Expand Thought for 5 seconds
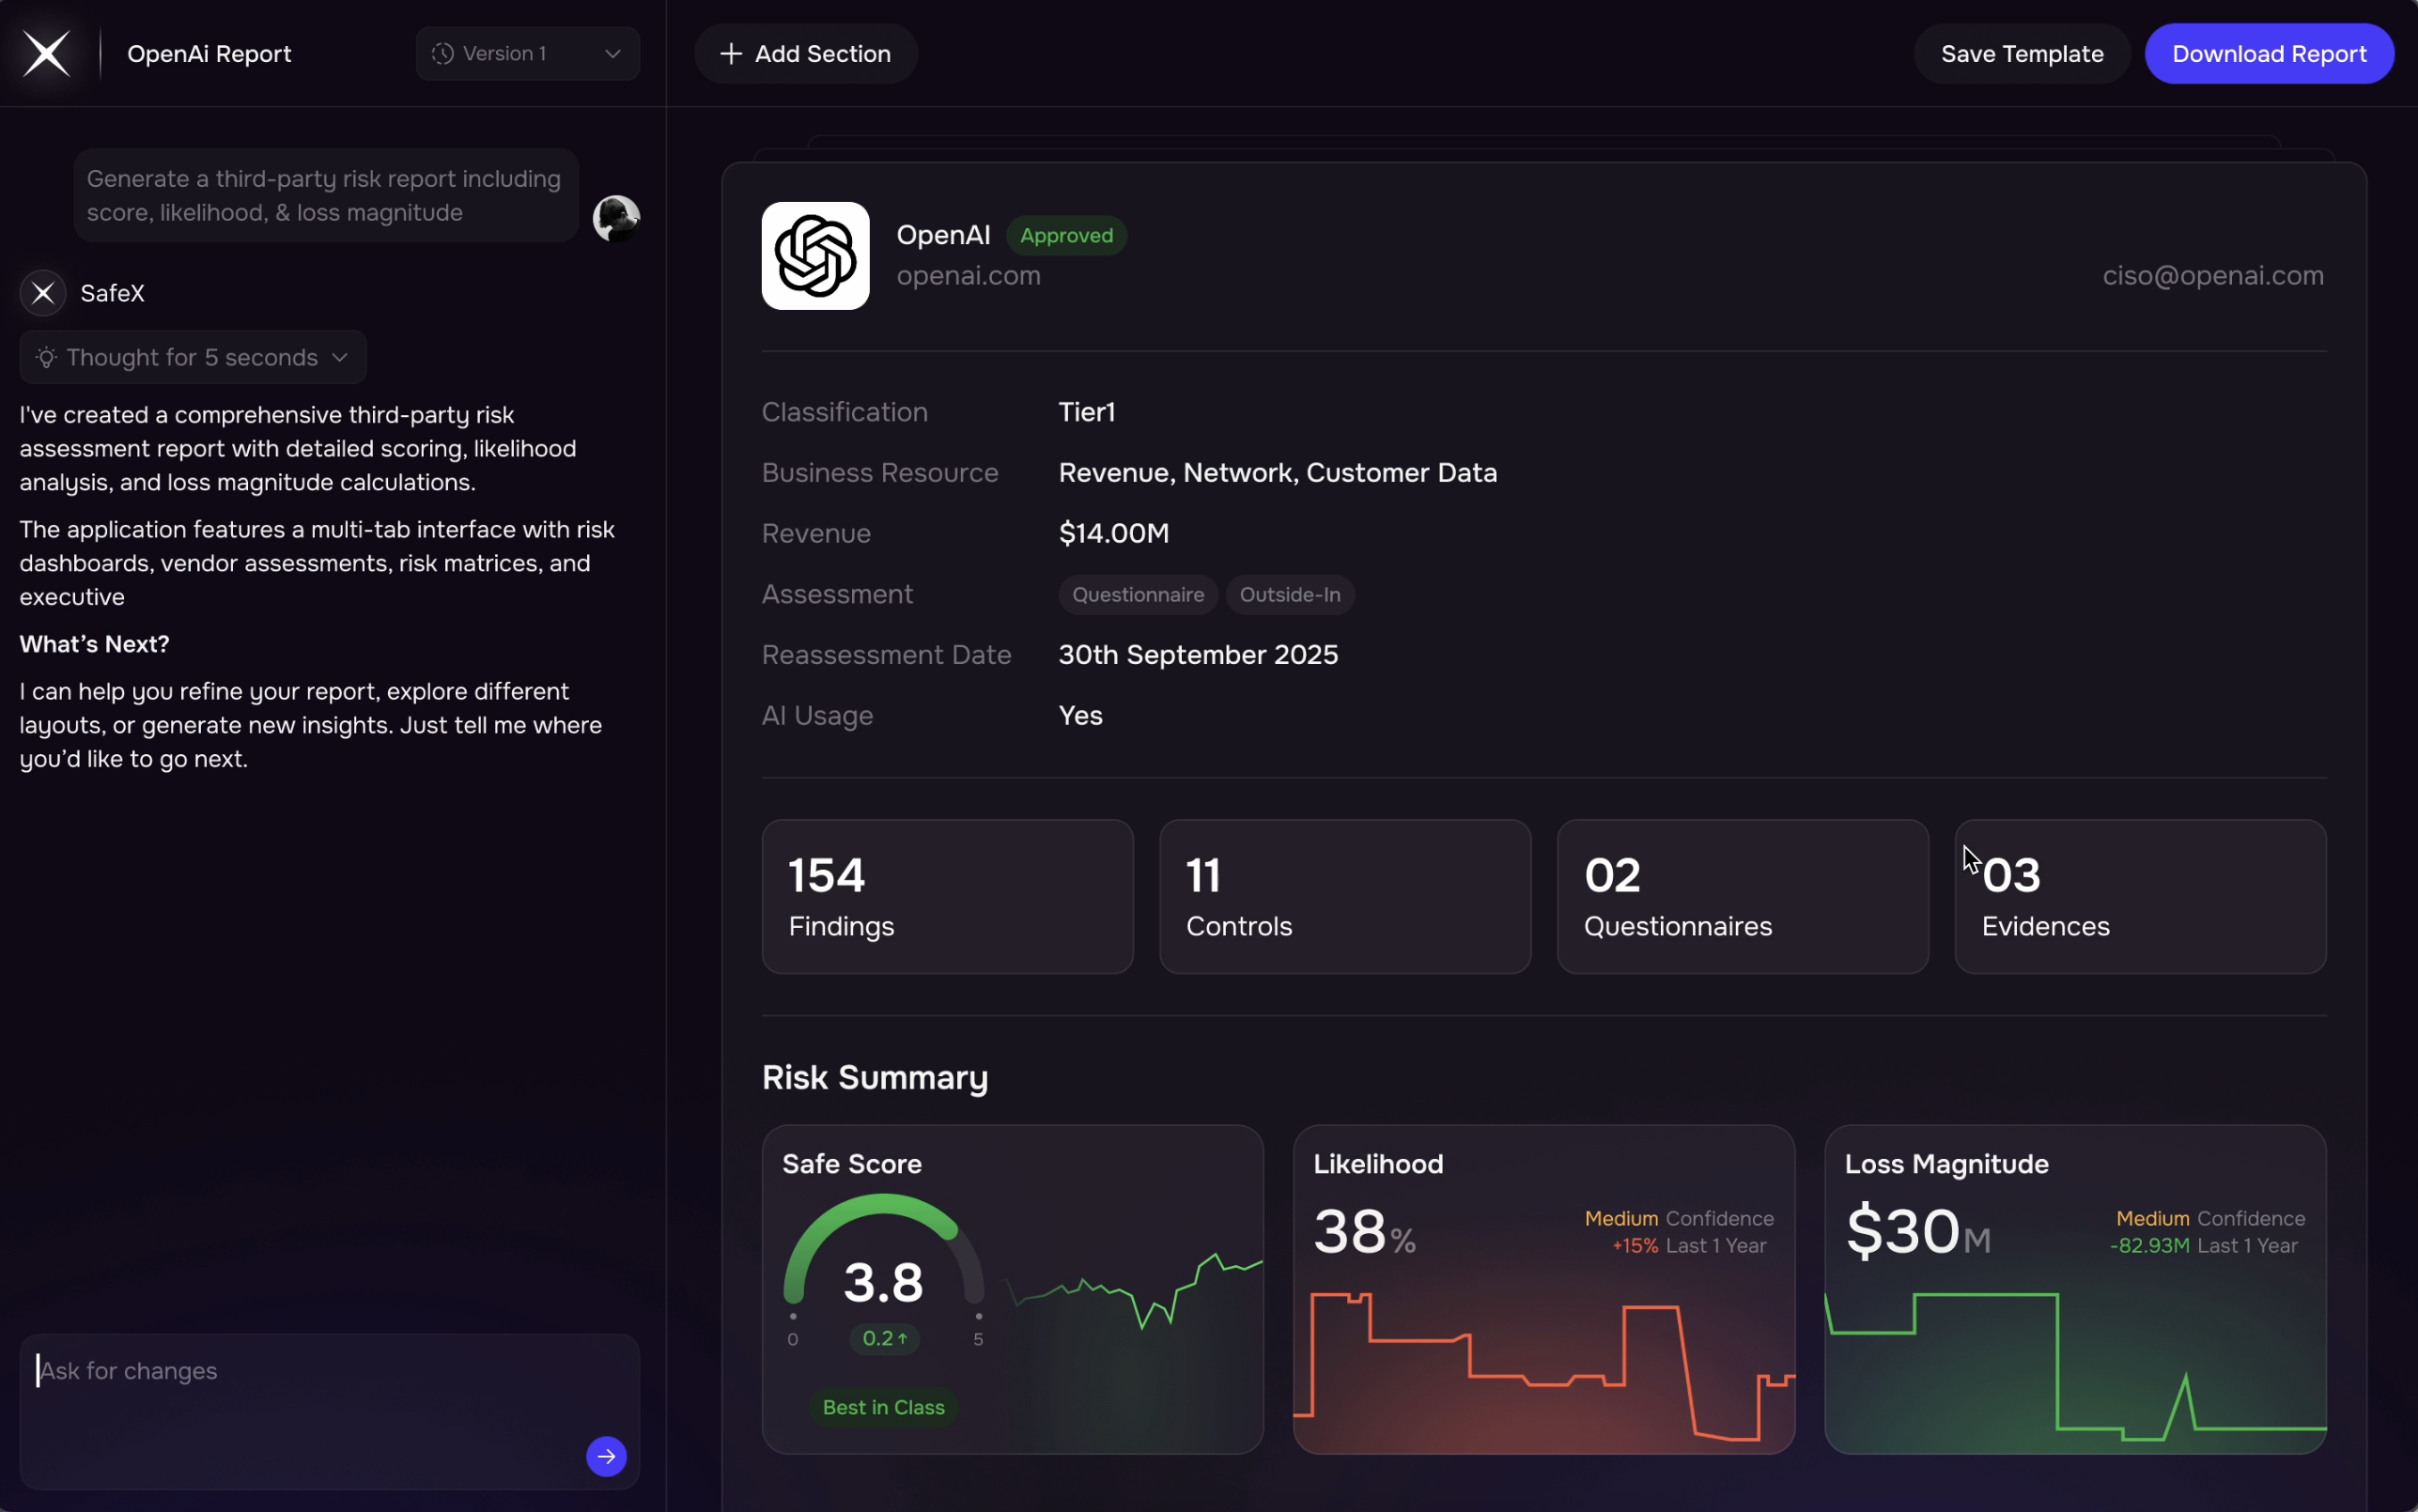The height and width of the screenshot is (1512, 2418). click(x=193, y=358)
